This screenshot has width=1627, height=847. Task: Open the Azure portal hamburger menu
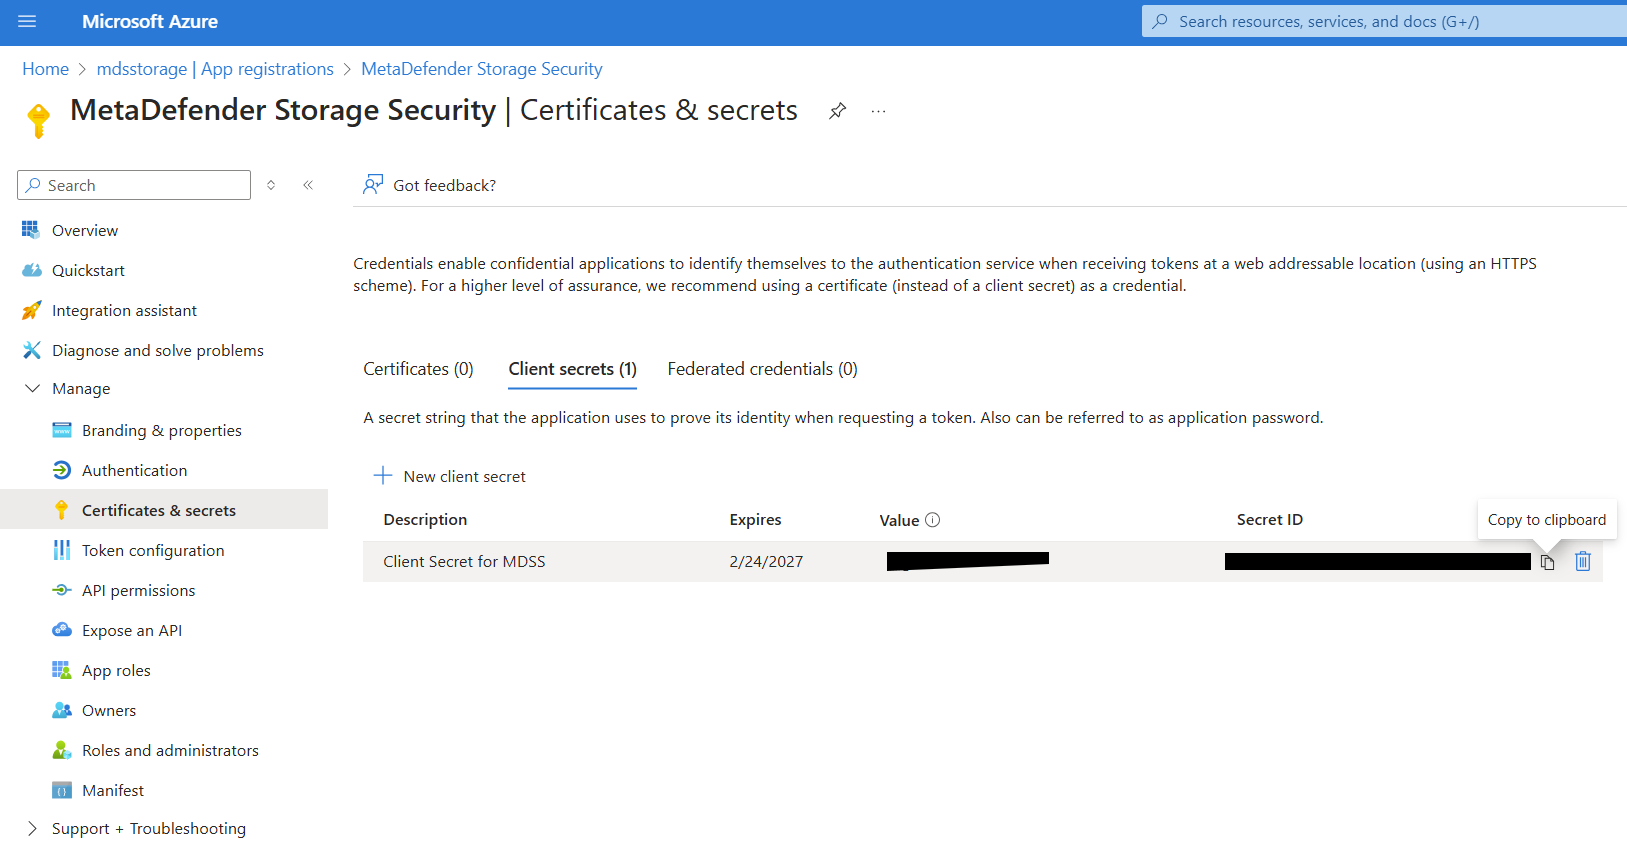(27, 21)
